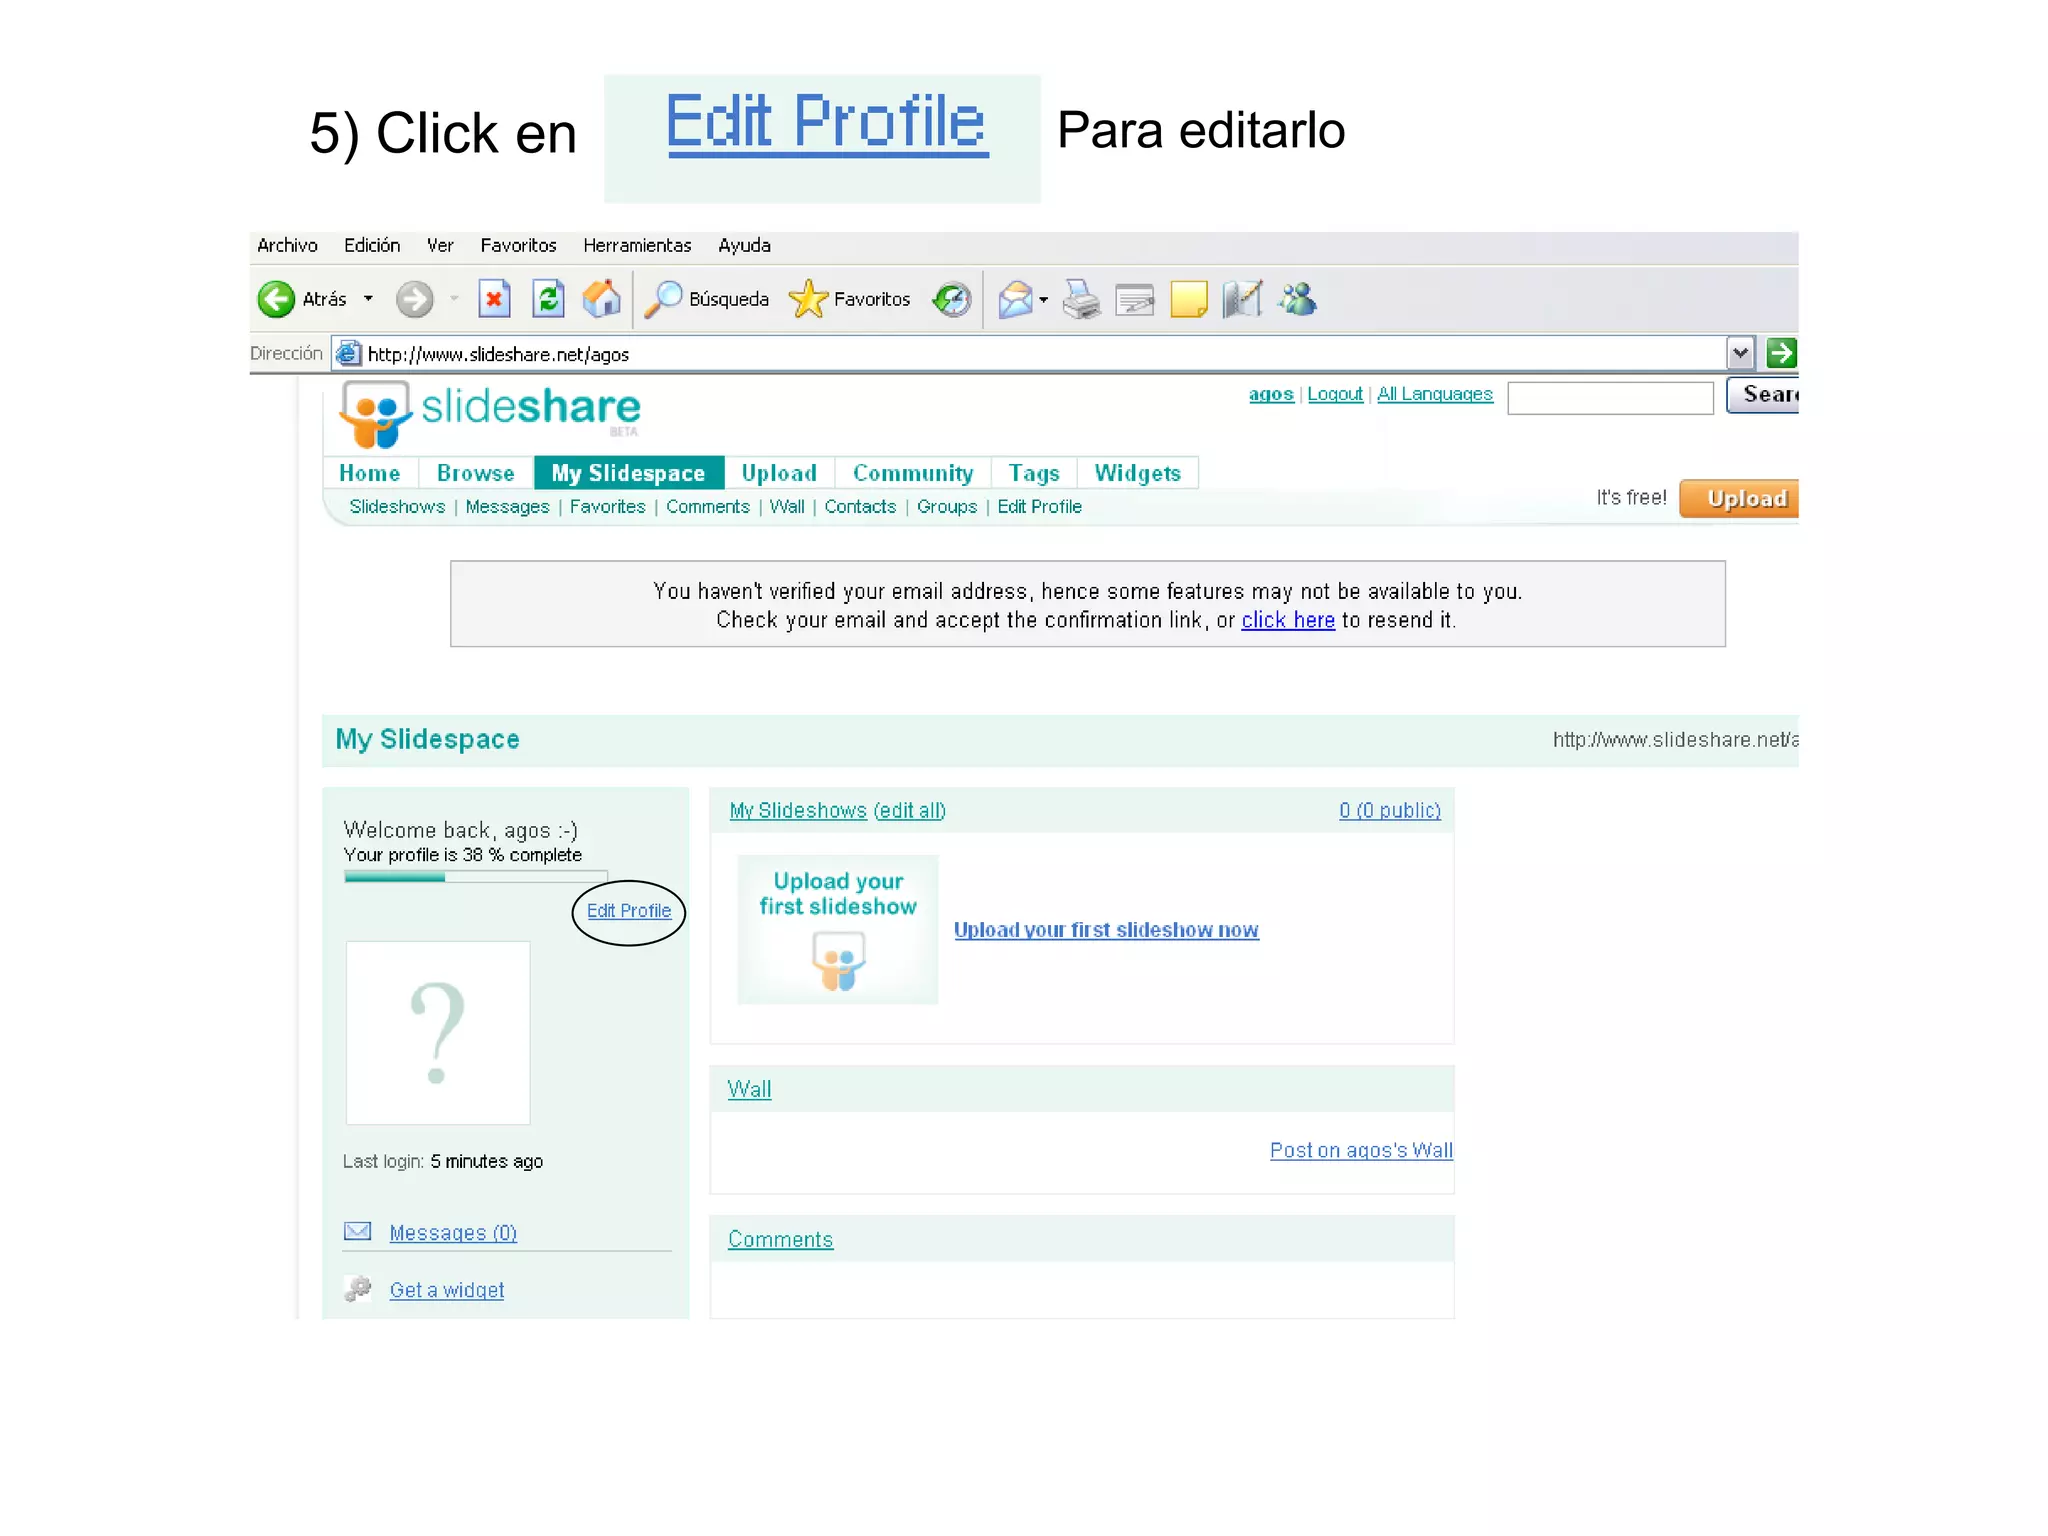
Task: Open the Favoritos menu
Action: tap(518, 245)
